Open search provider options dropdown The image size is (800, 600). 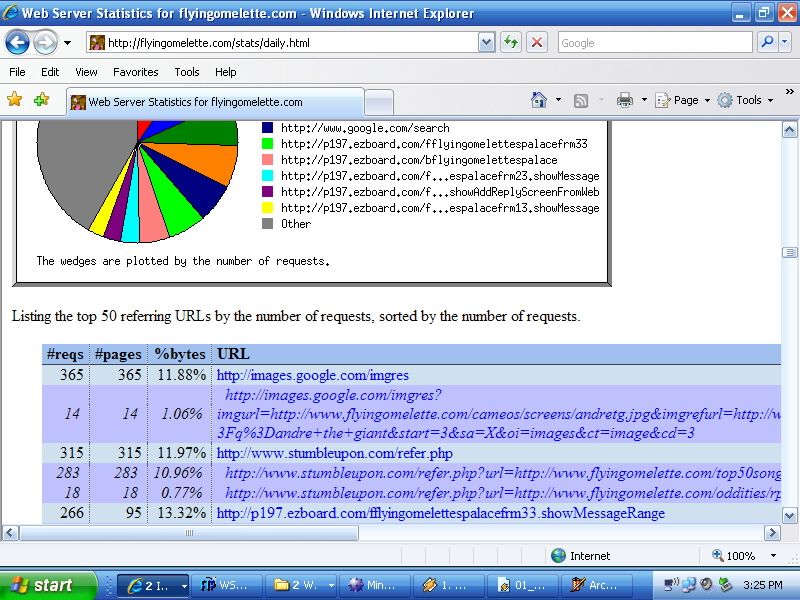(785, 42)
